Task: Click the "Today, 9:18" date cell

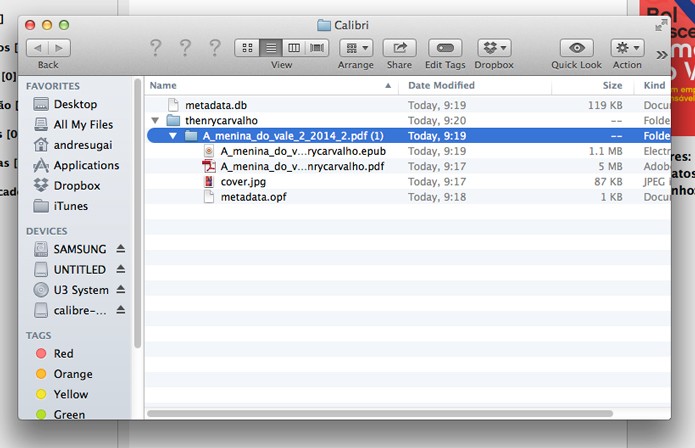Action: tap(437, 197)
